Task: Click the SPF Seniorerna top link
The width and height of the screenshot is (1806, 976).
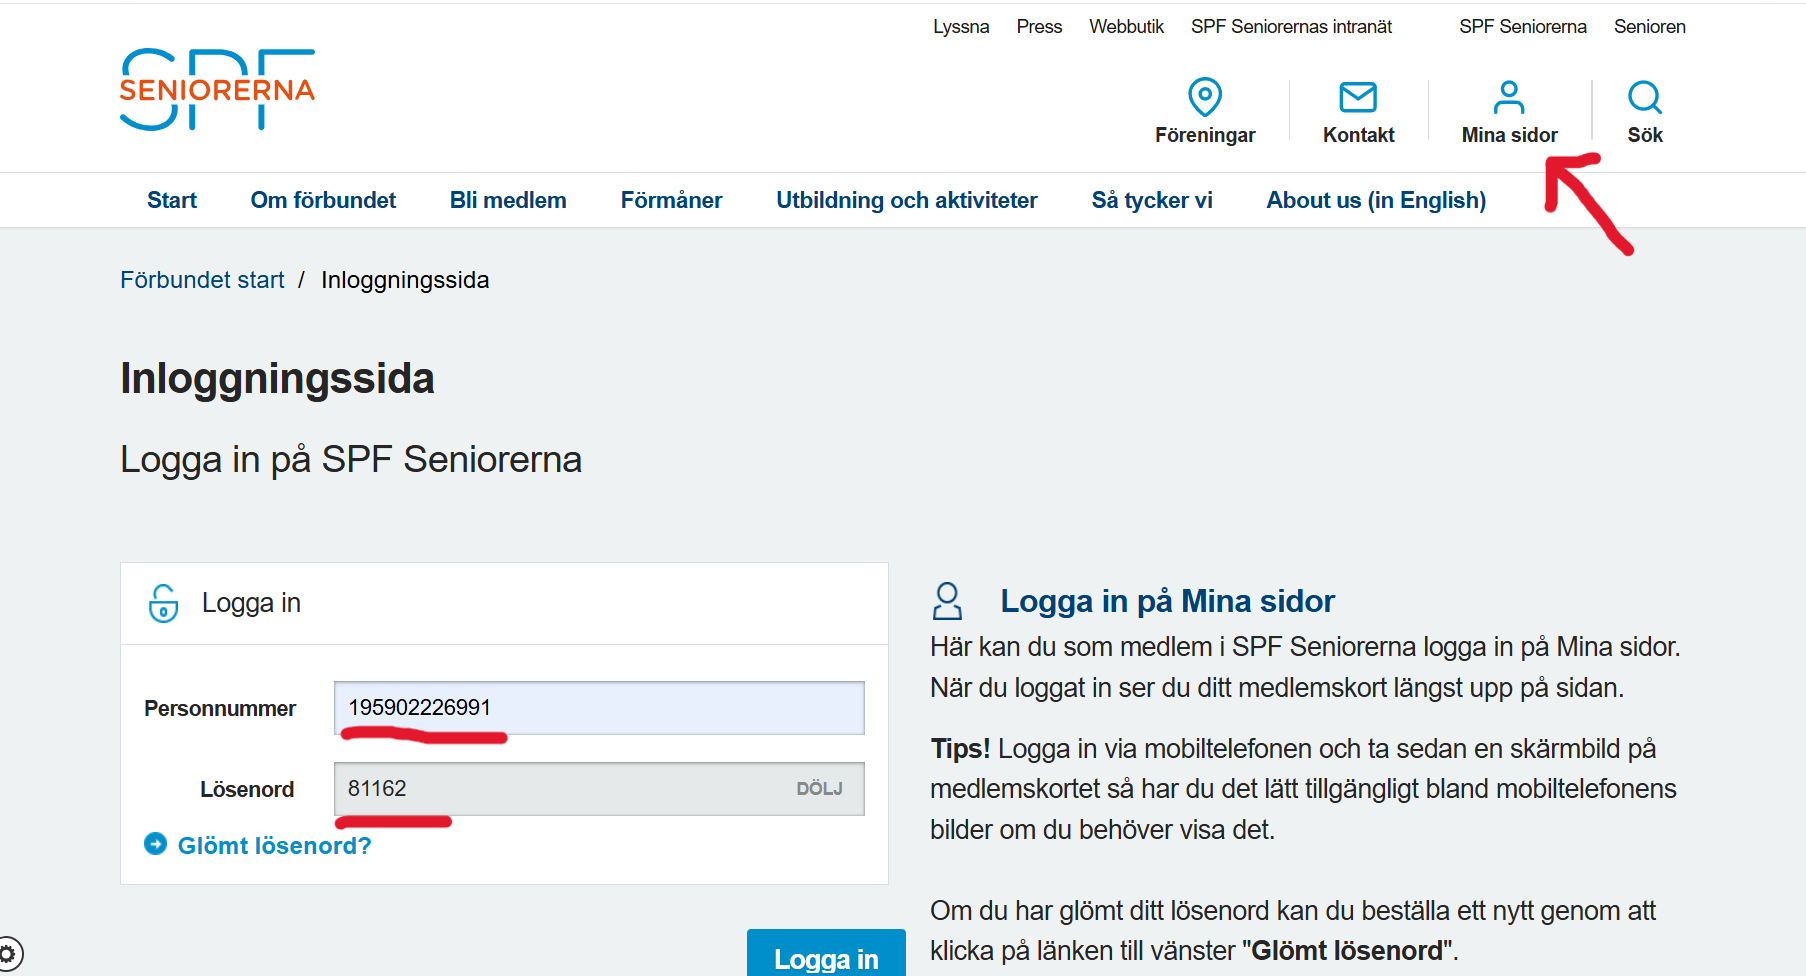Action: coord(1522,27)
